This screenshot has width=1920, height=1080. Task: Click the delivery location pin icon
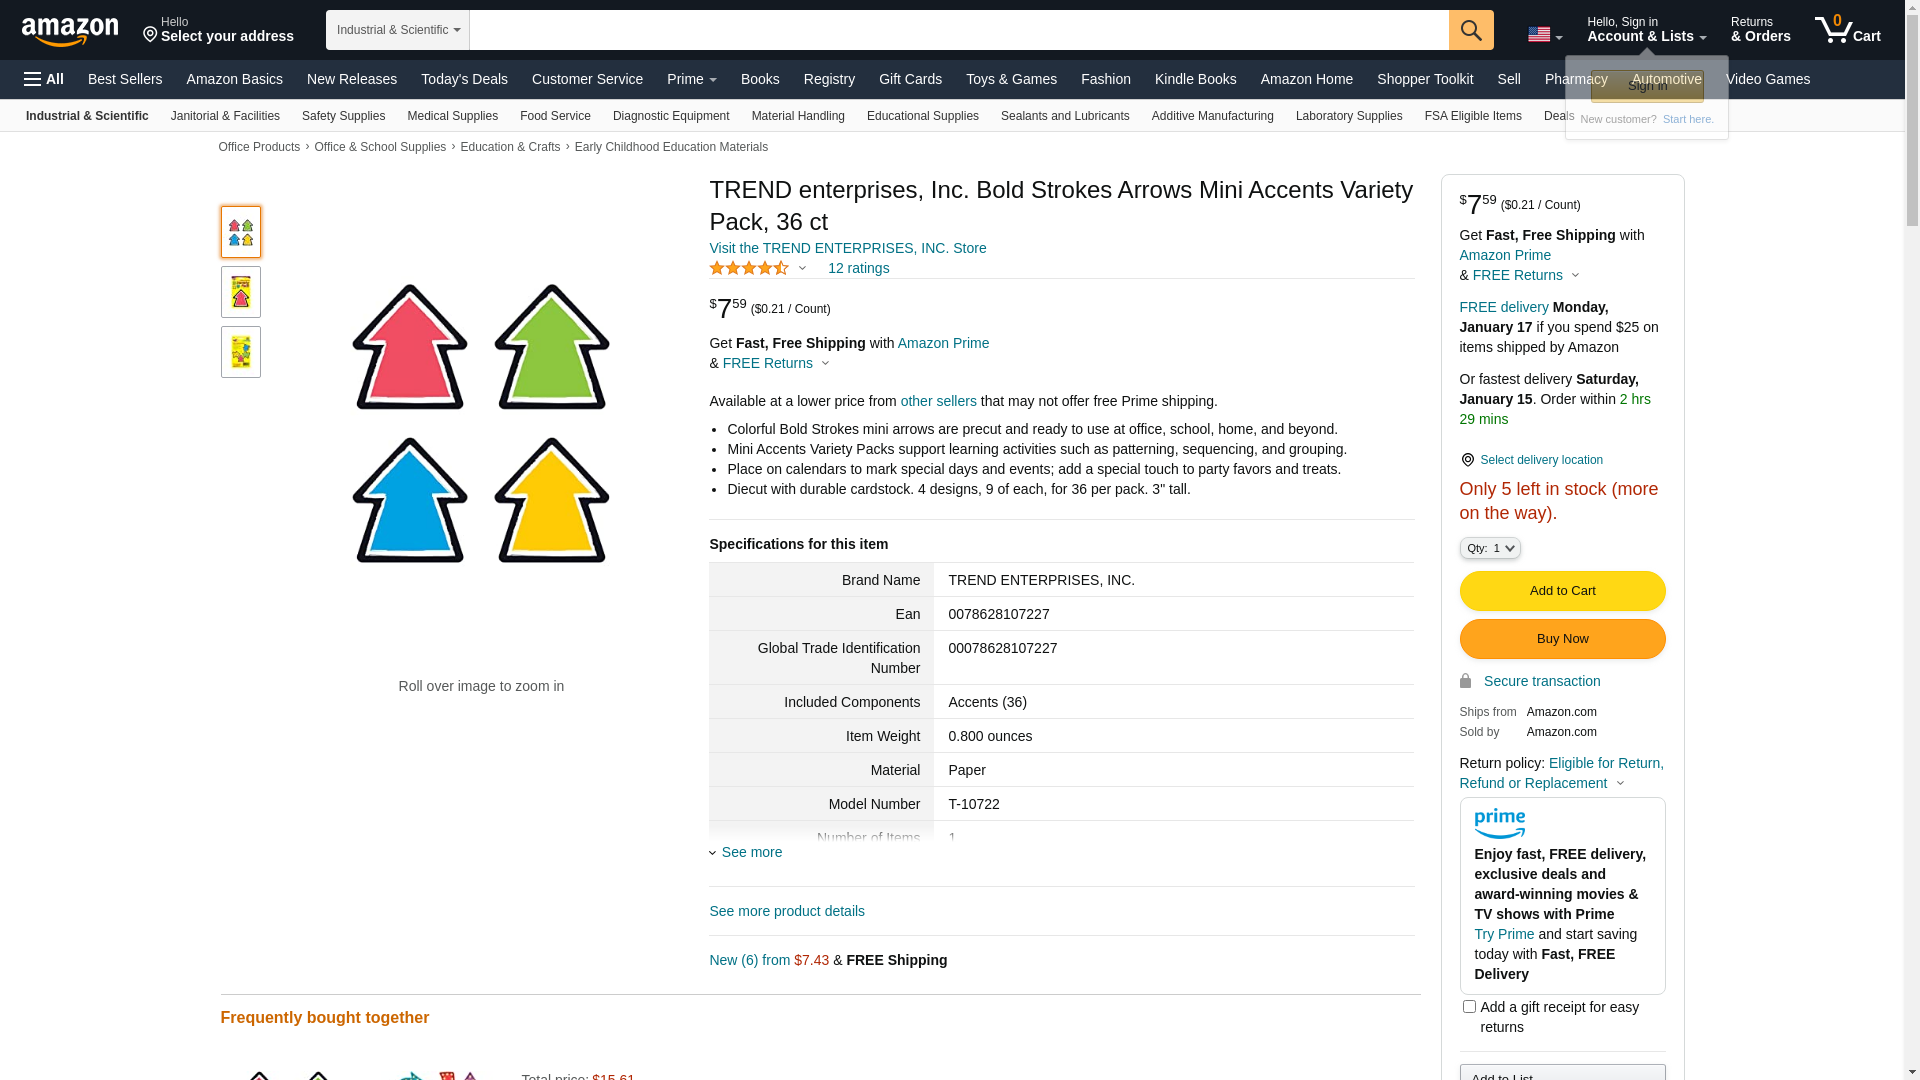pos(1467,460)
